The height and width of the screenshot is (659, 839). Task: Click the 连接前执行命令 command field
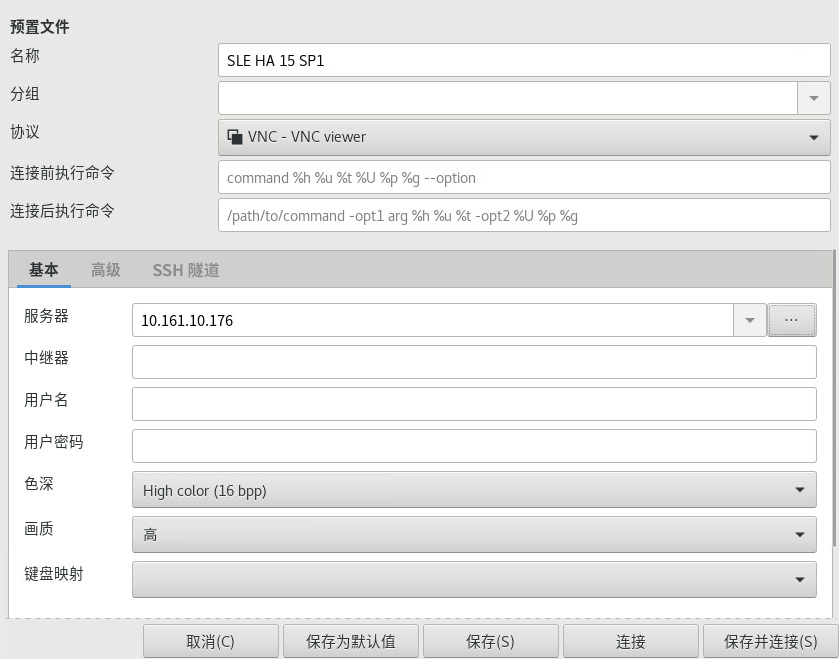pos(523,177)
